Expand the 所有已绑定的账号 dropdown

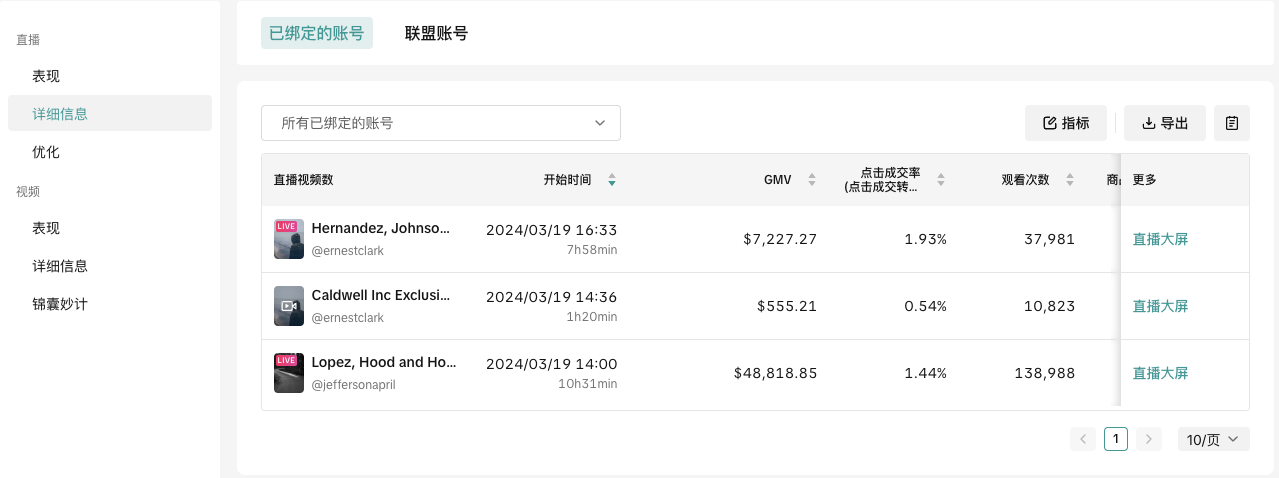coord(440,123)
